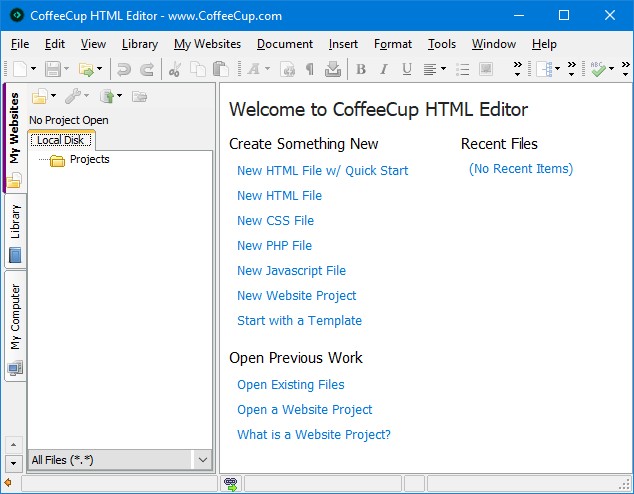634x494 pixels.
Task: Open the Open file dropdown arrow in toolbar
Action: tap(100, 69)
